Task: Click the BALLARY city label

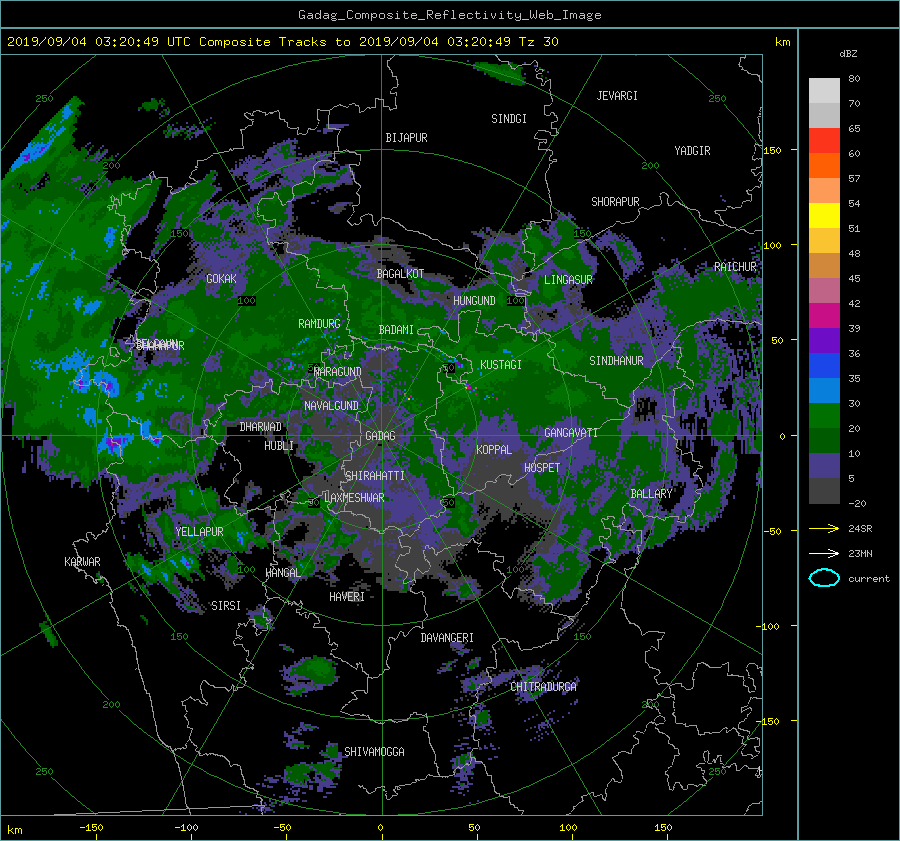Action: 651,494
